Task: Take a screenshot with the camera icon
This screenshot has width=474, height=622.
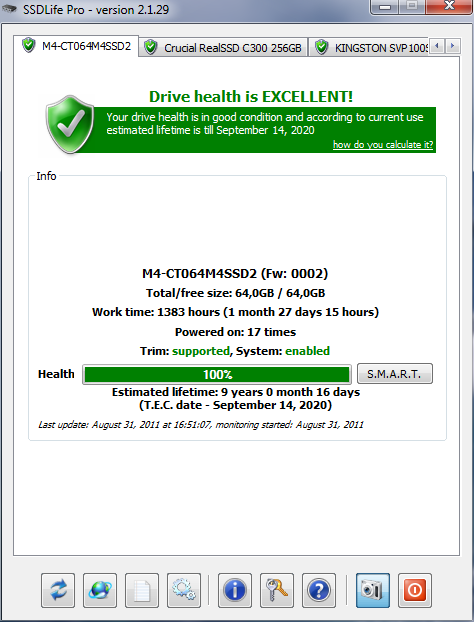Action: pyautogui.click(x=373, y=590)
